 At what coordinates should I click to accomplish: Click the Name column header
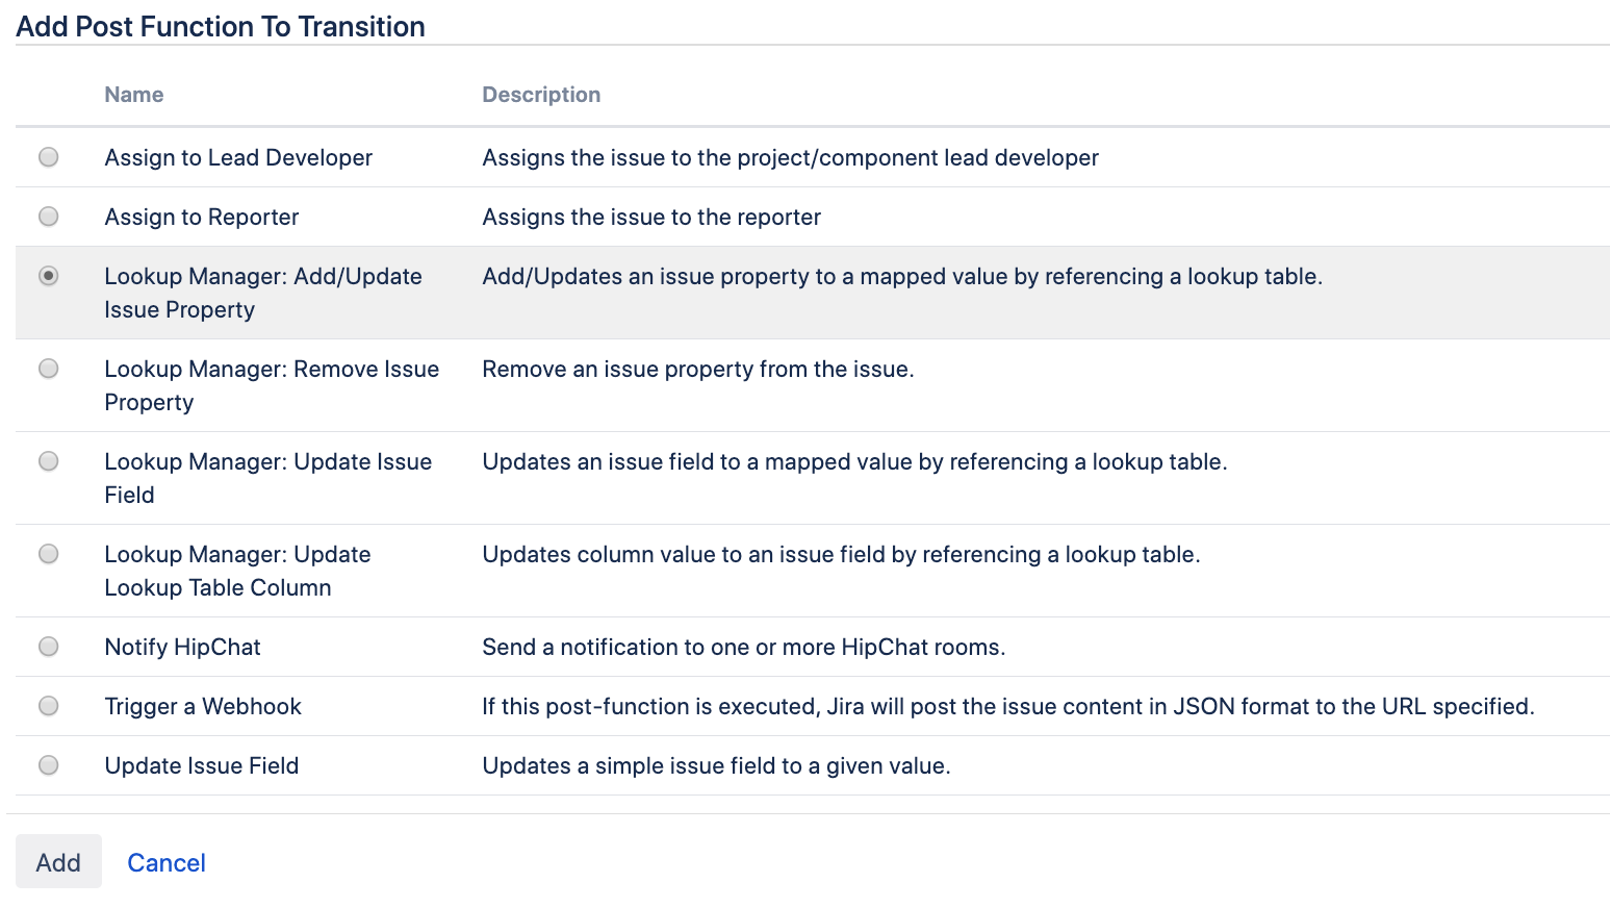(134, 95)
